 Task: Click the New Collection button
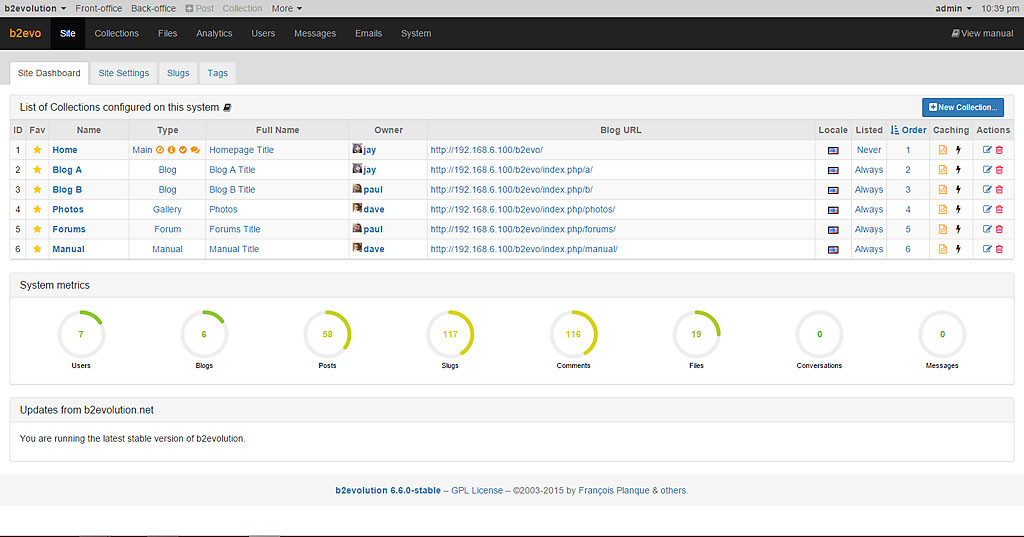962,107
